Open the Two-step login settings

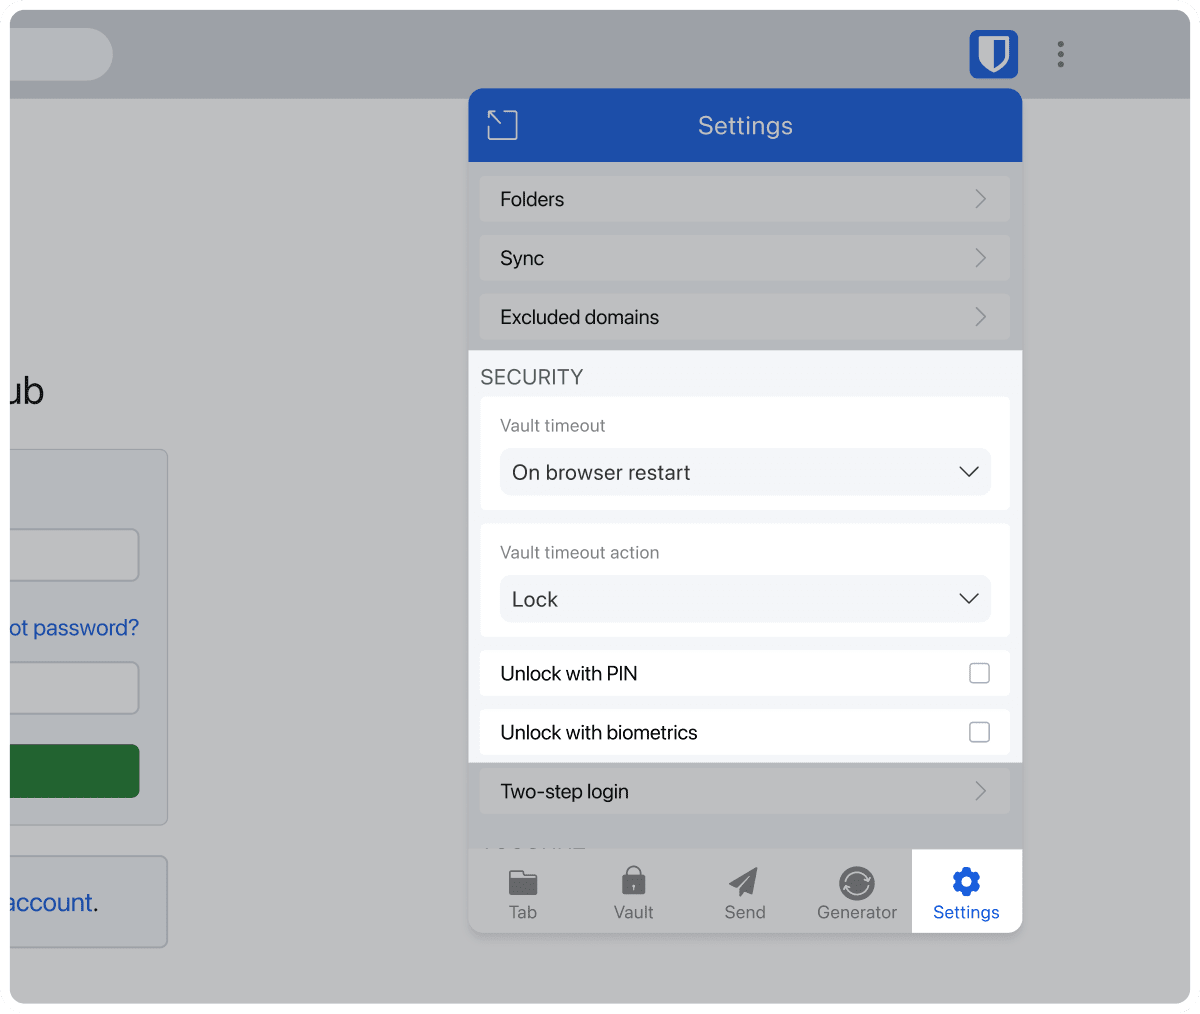[744, 791]
